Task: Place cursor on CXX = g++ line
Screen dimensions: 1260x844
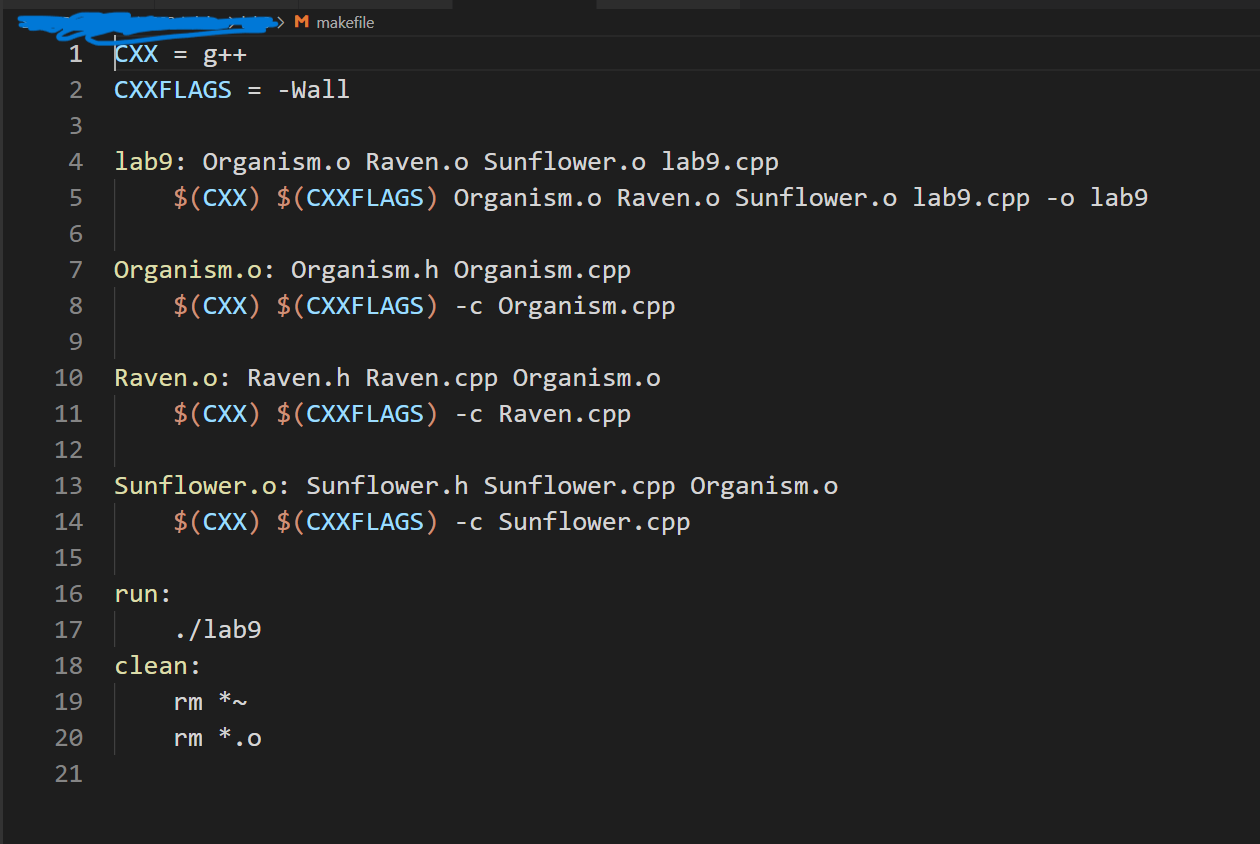Action: pos(180,53)
